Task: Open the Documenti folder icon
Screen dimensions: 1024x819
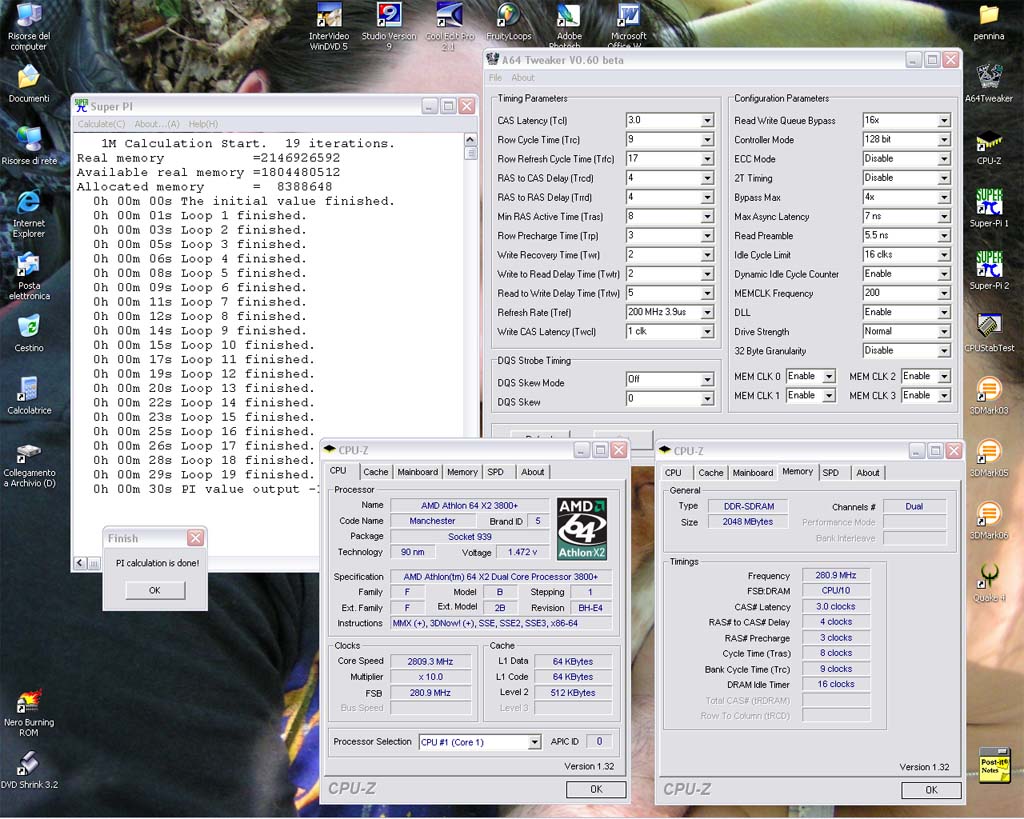Action: point(29,85)
